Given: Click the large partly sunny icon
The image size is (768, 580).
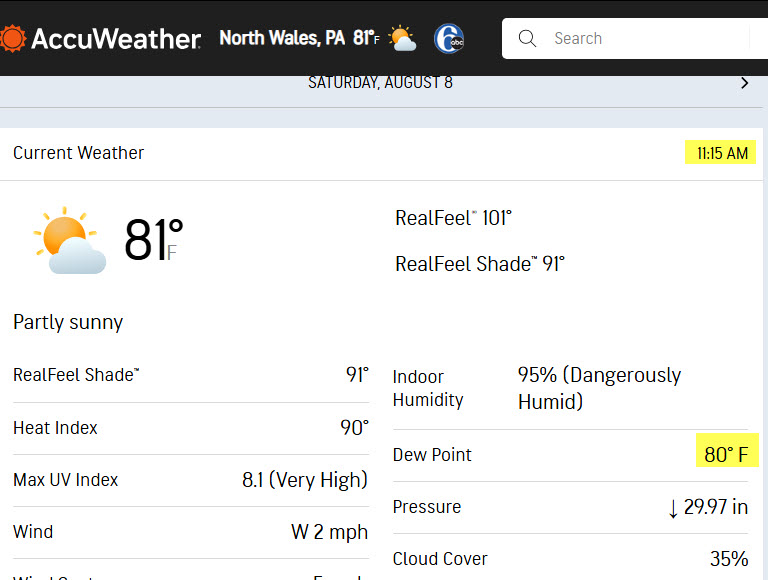Looking at the screenshot, I should pyautogui.click(x=70, y=240).
